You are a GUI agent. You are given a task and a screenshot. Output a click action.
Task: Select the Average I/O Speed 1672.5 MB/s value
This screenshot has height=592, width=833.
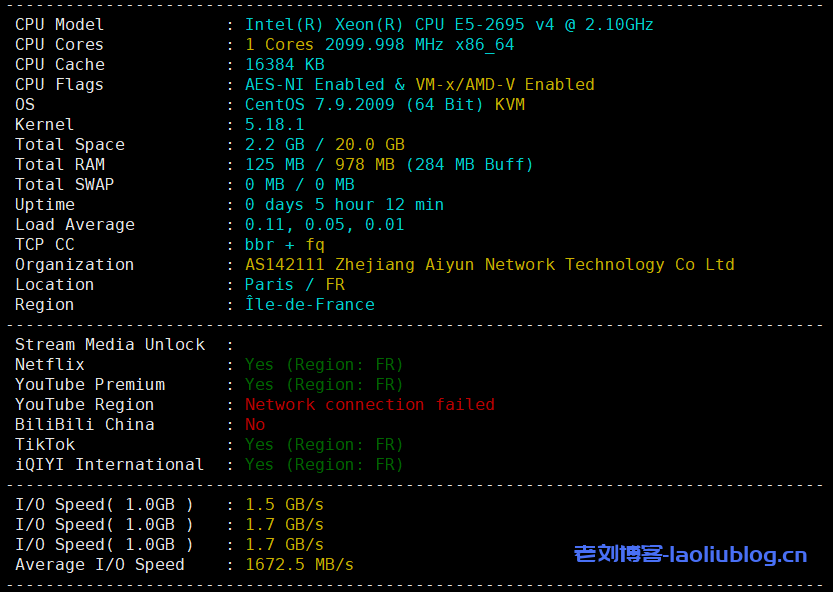click(299, 564)
